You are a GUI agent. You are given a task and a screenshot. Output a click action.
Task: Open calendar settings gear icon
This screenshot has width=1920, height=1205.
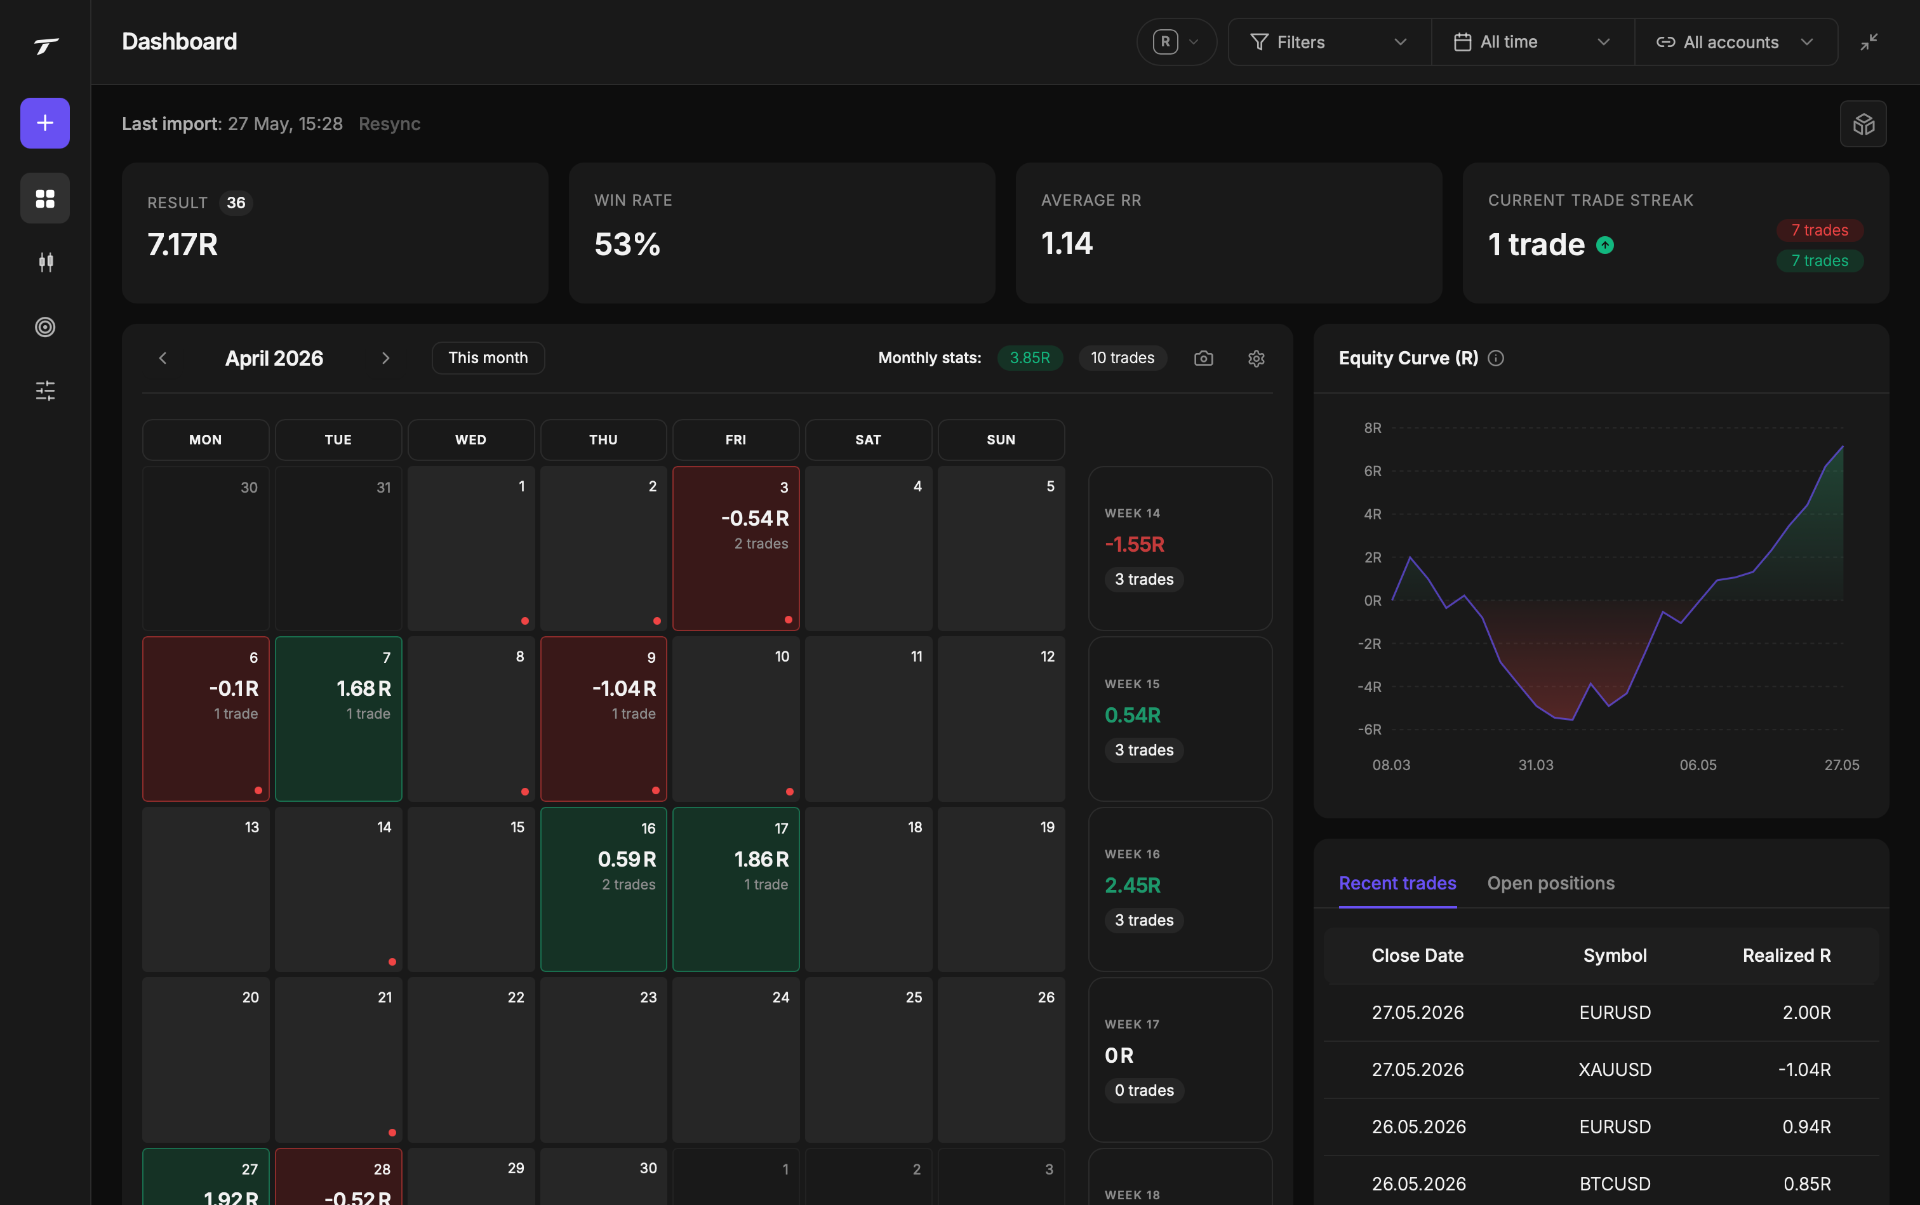1257,358
